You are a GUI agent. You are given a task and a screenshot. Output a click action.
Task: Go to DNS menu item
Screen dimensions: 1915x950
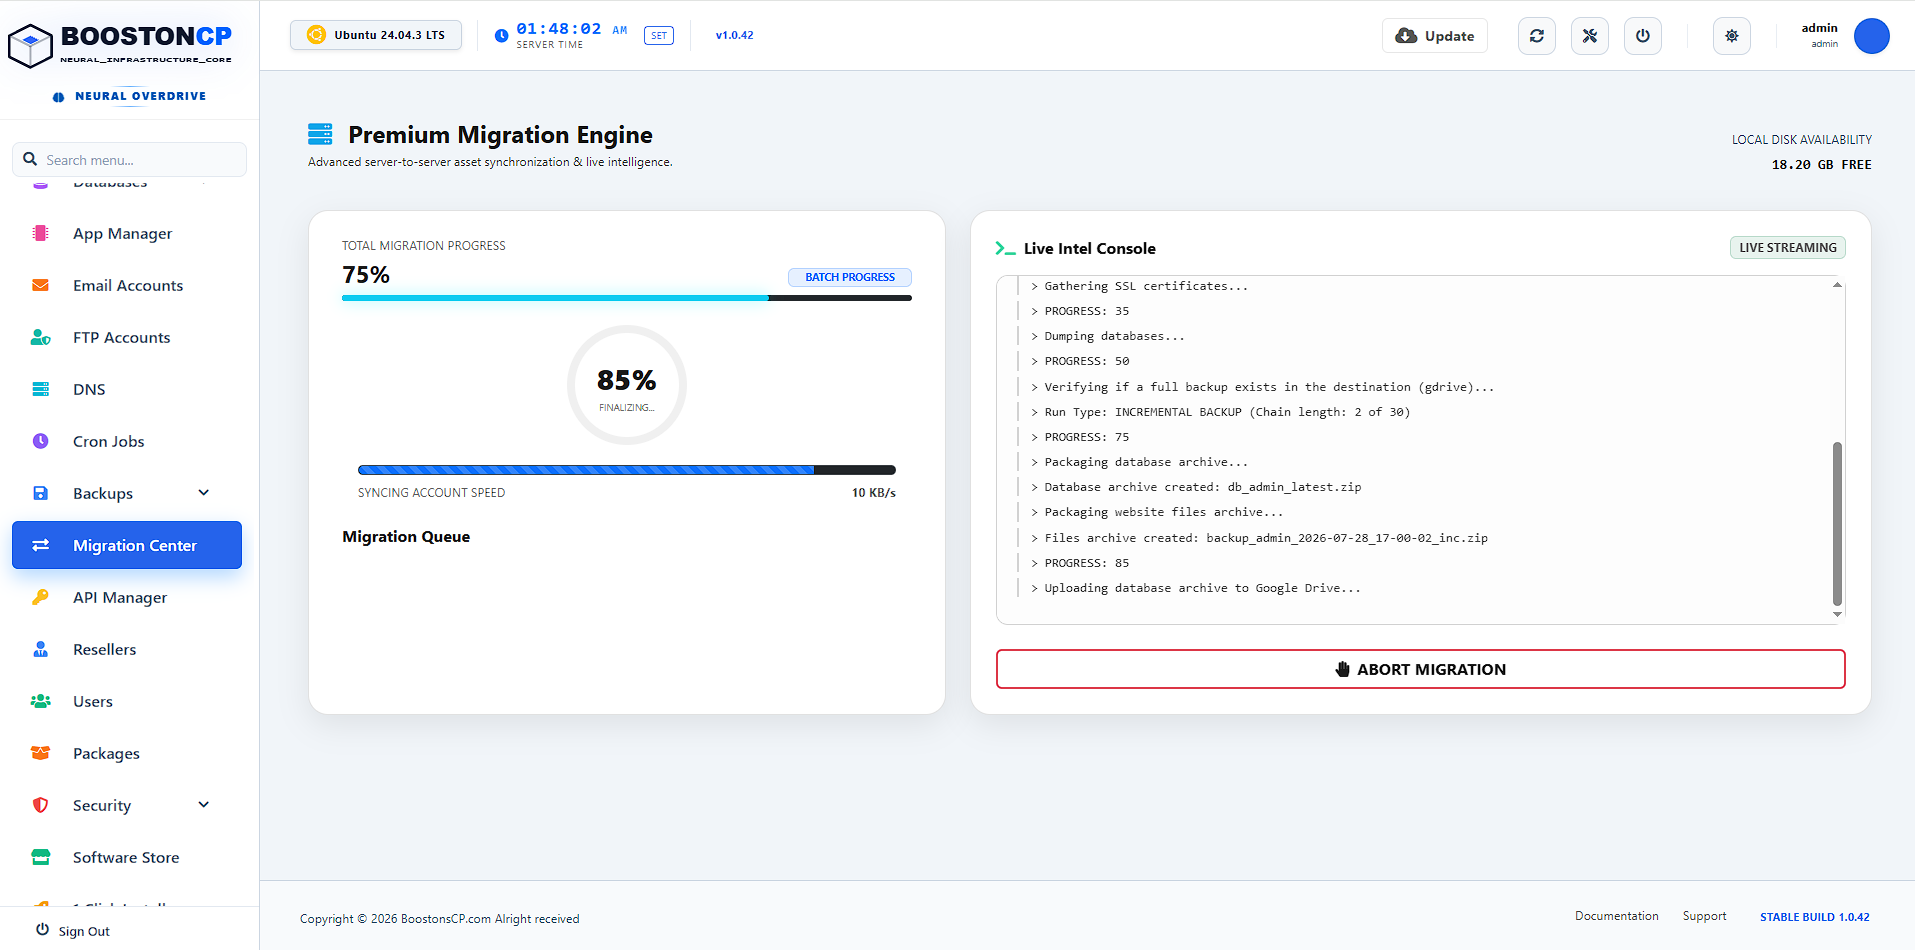click(127, 389)
